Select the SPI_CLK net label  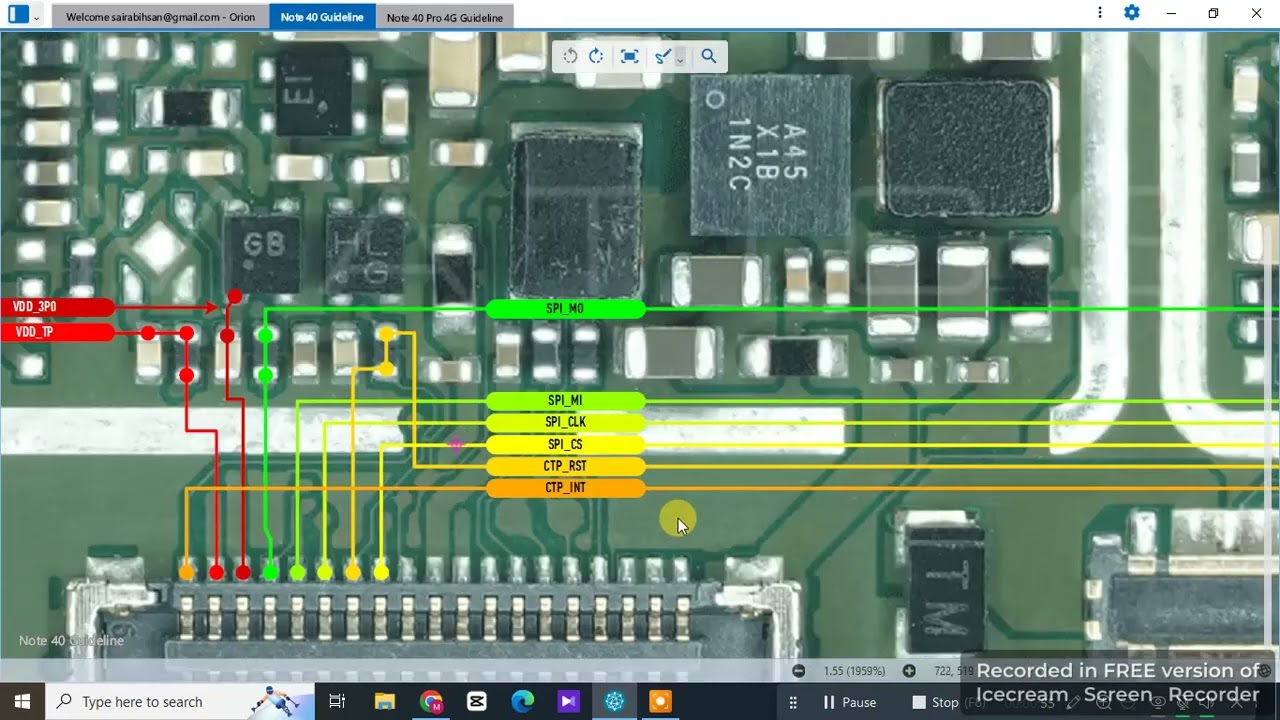tap(565, 422)
